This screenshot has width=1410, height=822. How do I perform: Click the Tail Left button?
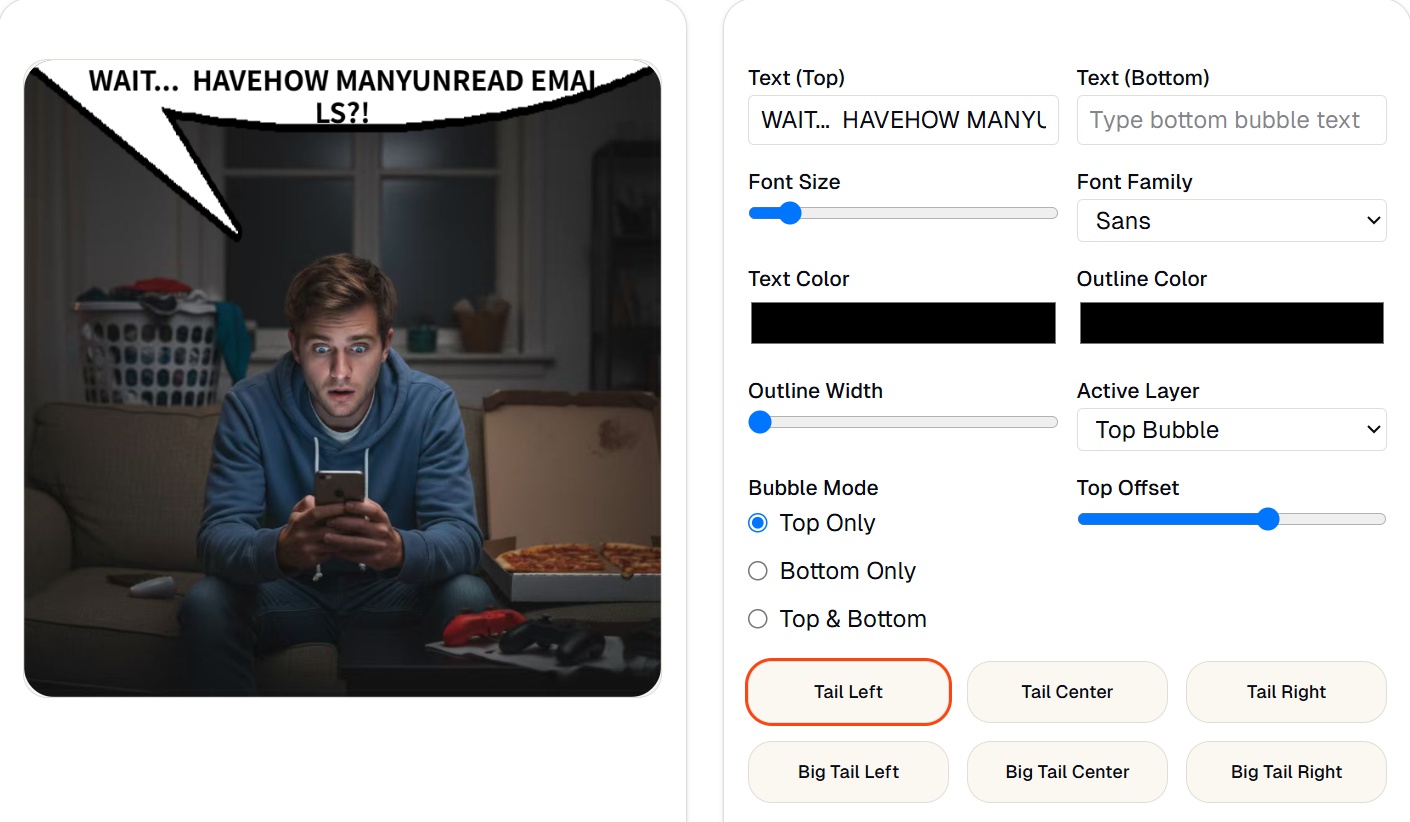(x=848, y=692)
